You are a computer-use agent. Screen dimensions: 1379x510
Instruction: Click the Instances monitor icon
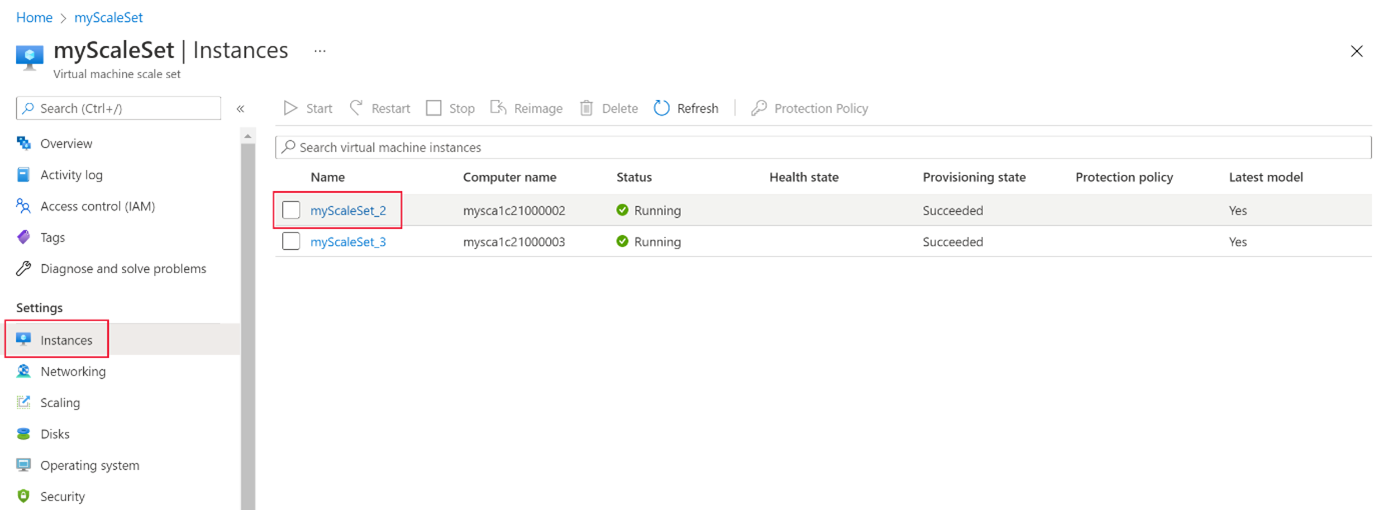click(24, 340)
